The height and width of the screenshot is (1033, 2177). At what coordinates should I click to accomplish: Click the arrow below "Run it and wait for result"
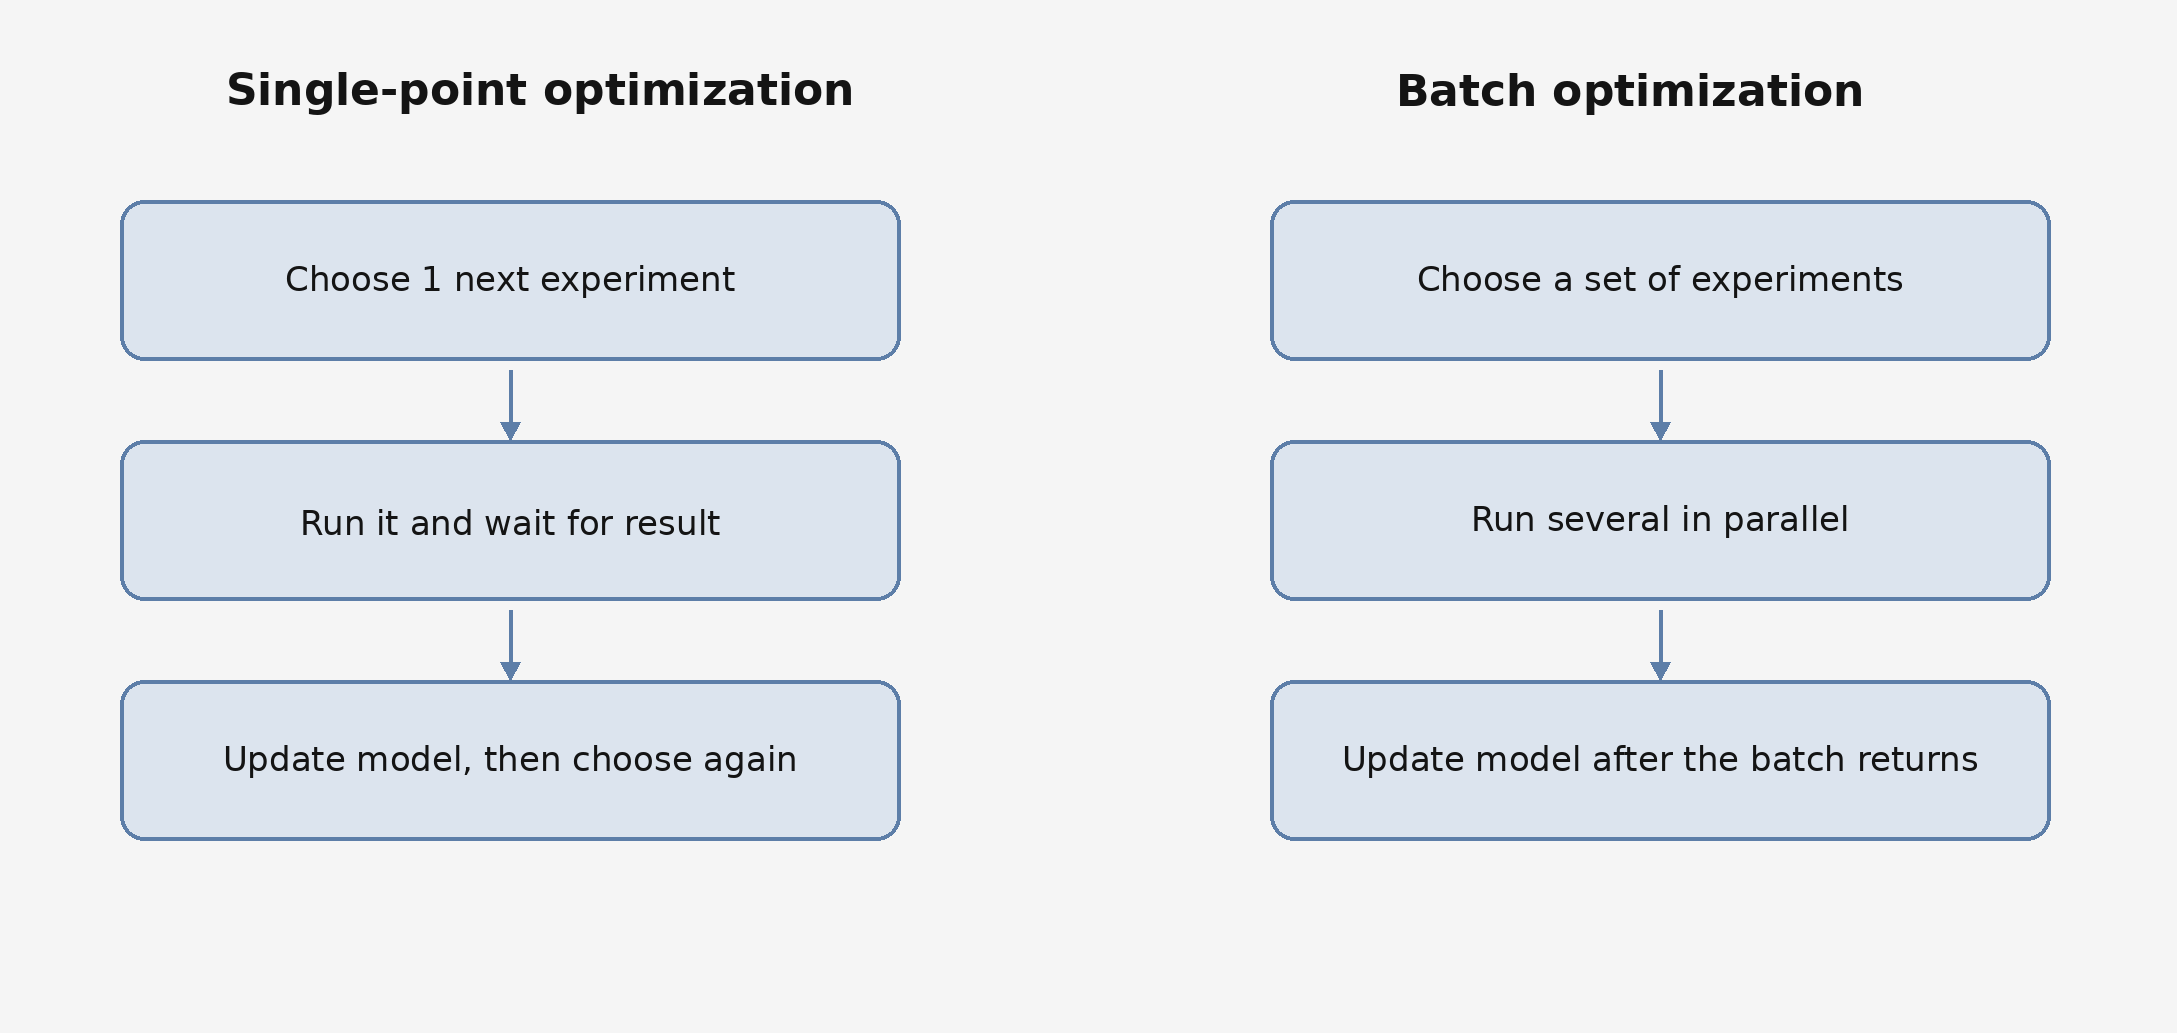point(511,642)
